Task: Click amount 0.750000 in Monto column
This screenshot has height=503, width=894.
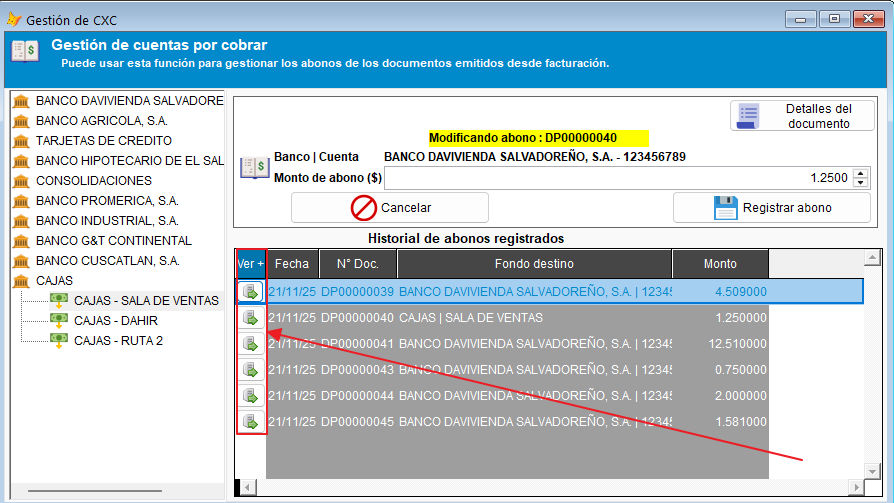Action: click(x=741, y=370)
